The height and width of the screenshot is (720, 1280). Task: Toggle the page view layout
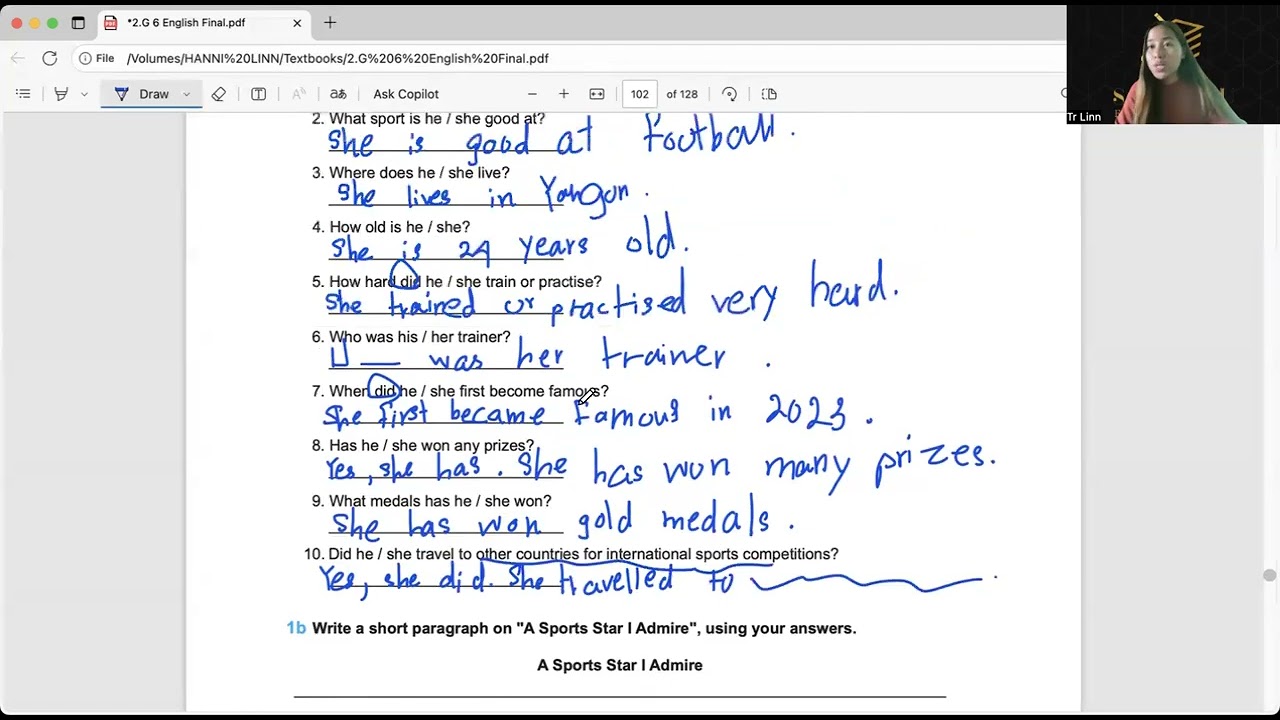(x=769, y=94)
